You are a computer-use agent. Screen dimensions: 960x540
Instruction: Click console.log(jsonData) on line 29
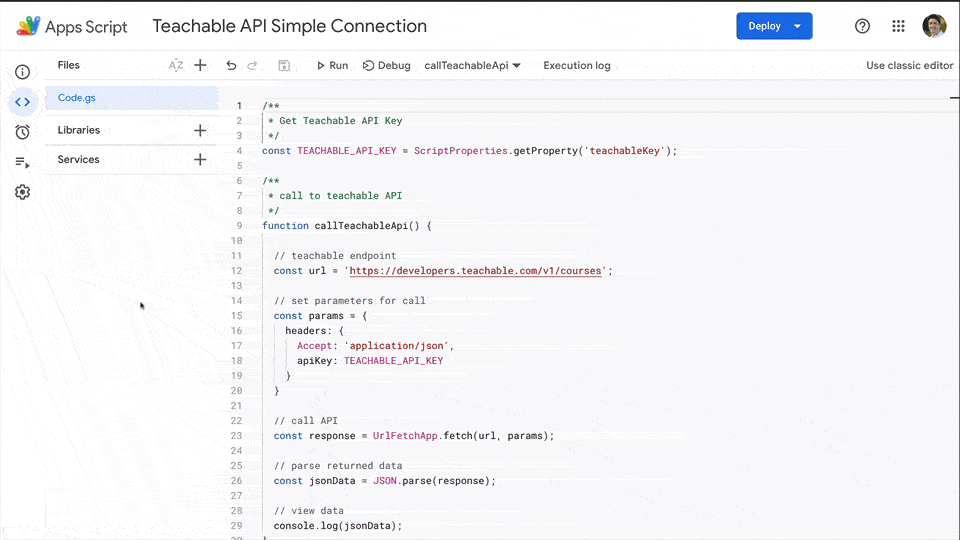338,526
